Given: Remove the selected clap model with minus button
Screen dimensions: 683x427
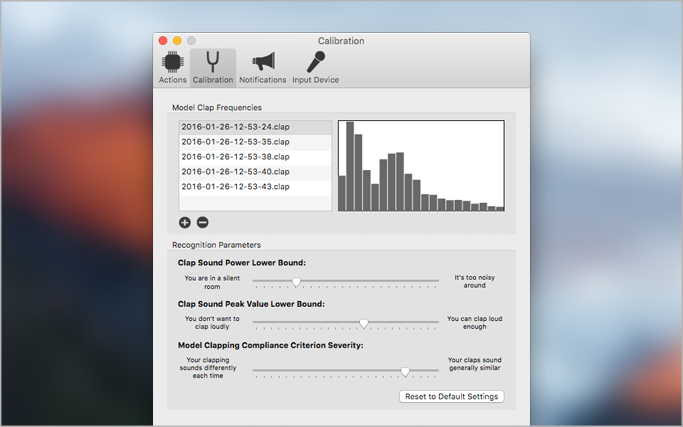Looking at the screenshot, I should tap(203, 223).
